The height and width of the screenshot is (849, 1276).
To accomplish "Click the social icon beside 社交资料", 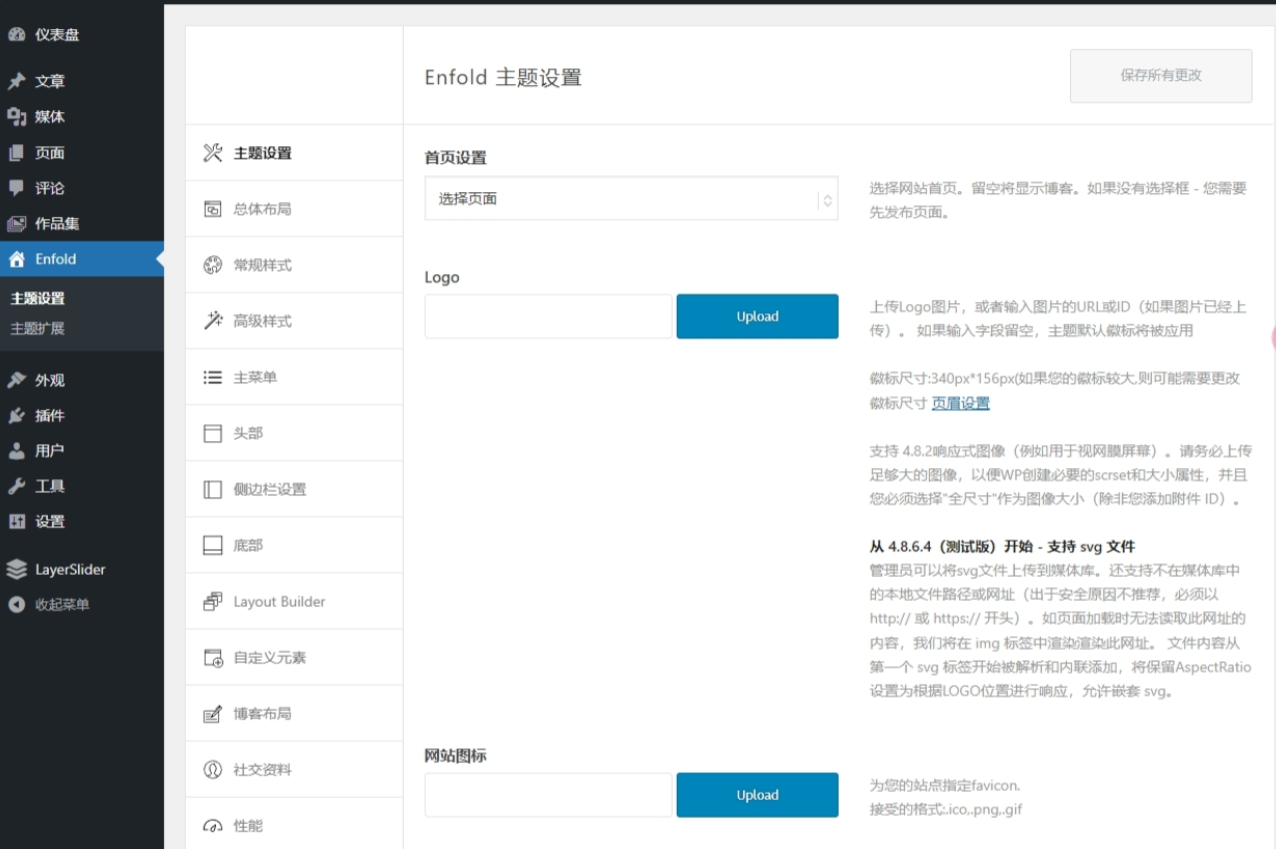I will [x=212, y=769].
